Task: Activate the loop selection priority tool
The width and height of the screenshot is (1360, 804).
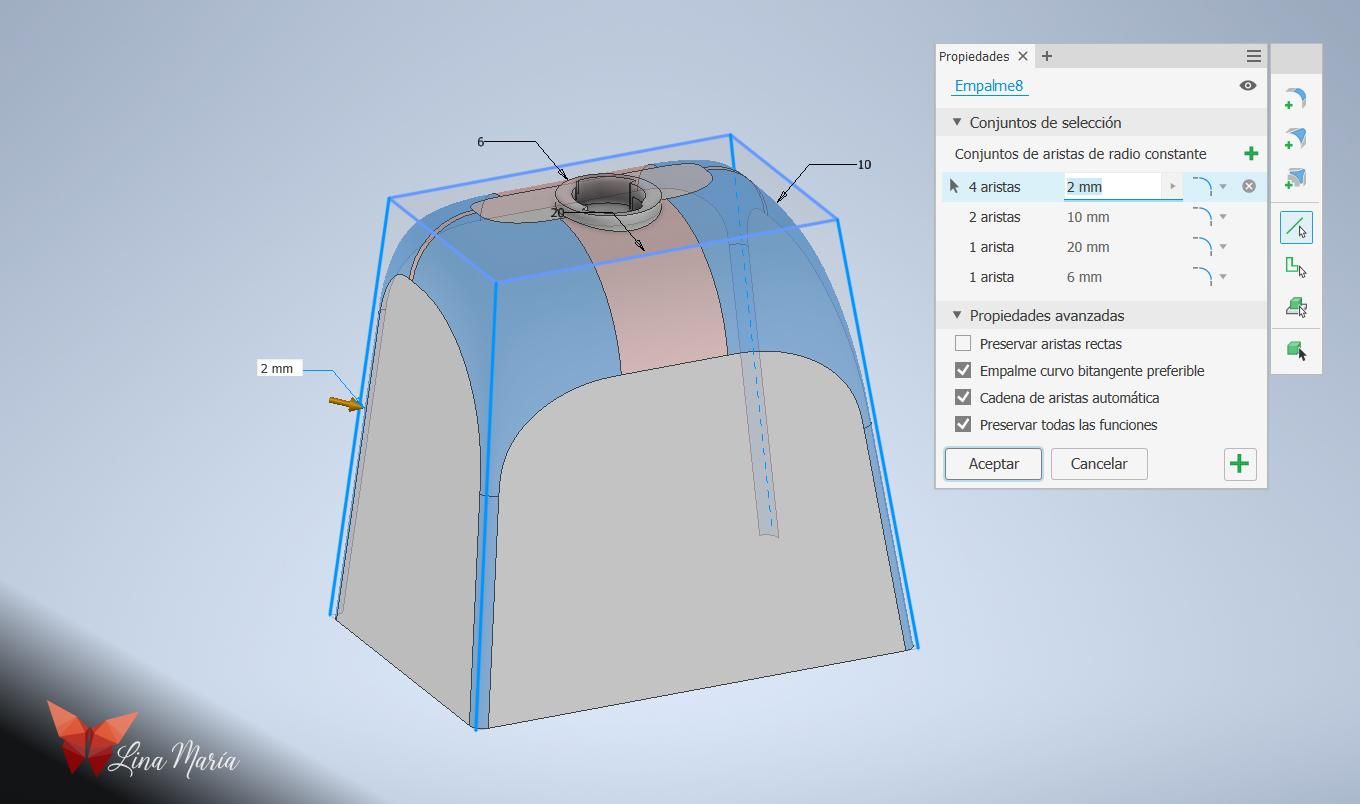Action: point(1296,267)
